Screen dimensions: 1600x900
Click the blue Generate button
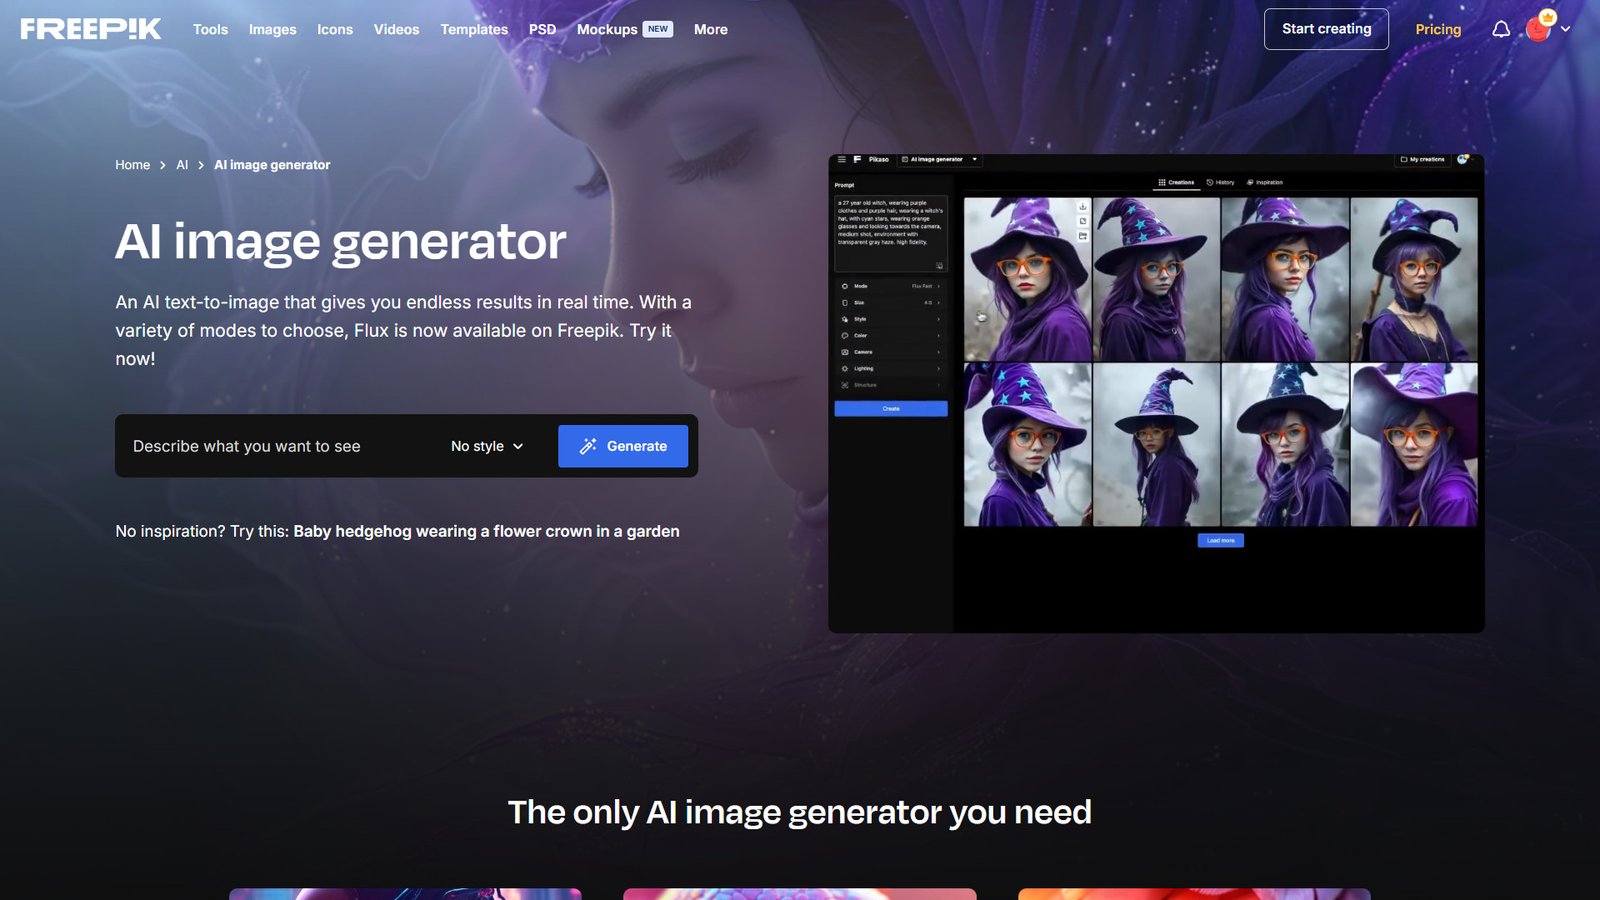(x=623, y=446)
